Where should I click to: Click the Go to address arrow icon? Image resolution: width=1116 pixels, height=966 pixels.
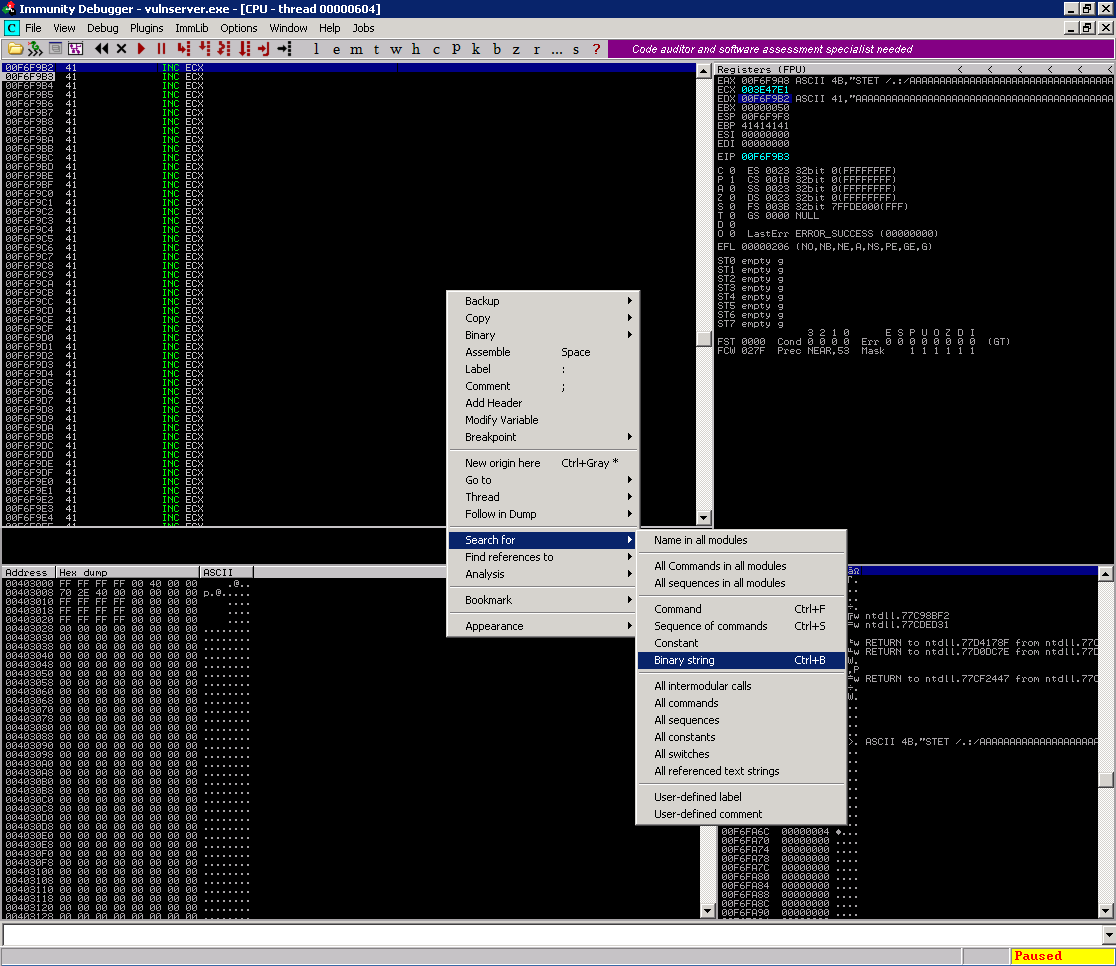(x=285, y=49)
